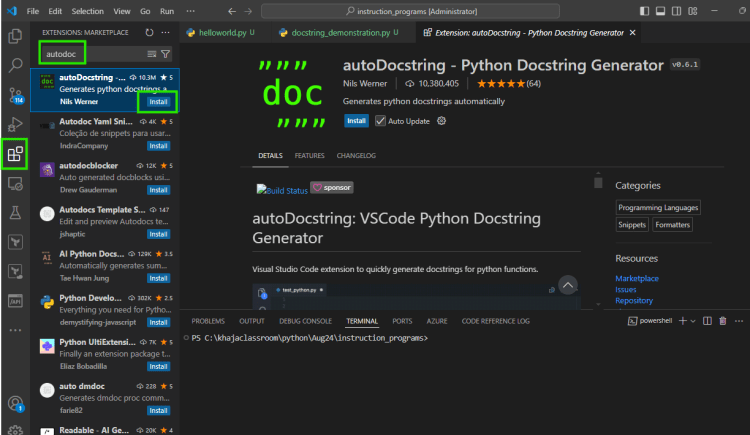Select the Programming Languages category tag
750x435 pixels.
pyautogui.click(x=658, y=208)
